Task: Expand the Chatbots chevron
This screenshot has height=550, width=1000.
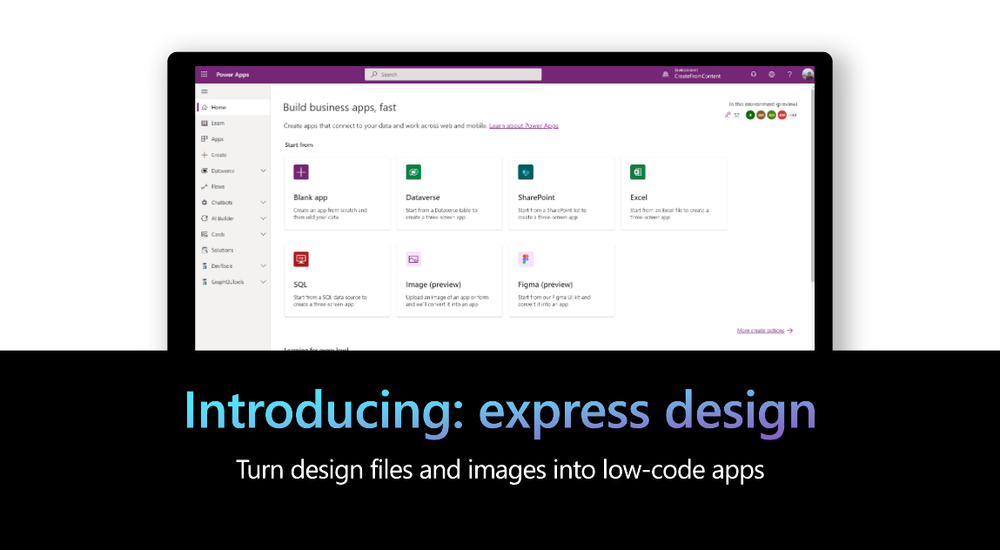Action: pos(263,202)
